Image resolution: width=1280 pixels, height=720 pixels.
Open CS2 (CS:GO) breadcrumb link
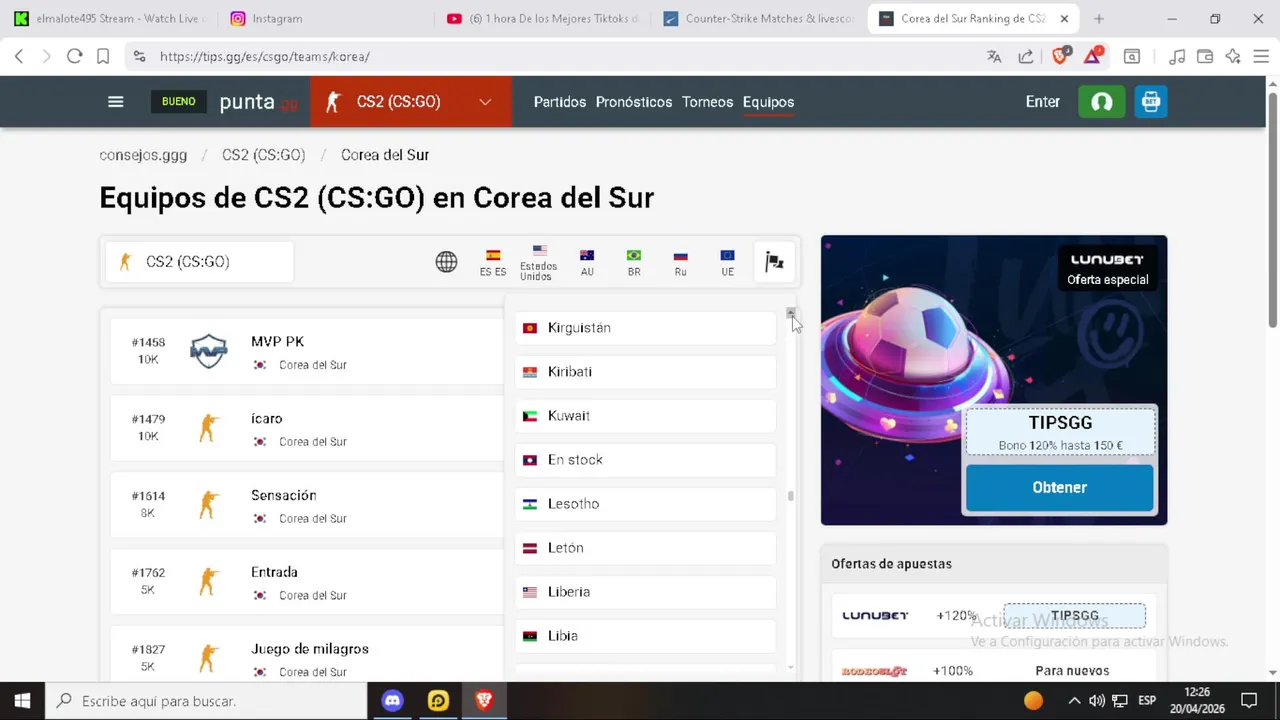[x=263, y=155]
